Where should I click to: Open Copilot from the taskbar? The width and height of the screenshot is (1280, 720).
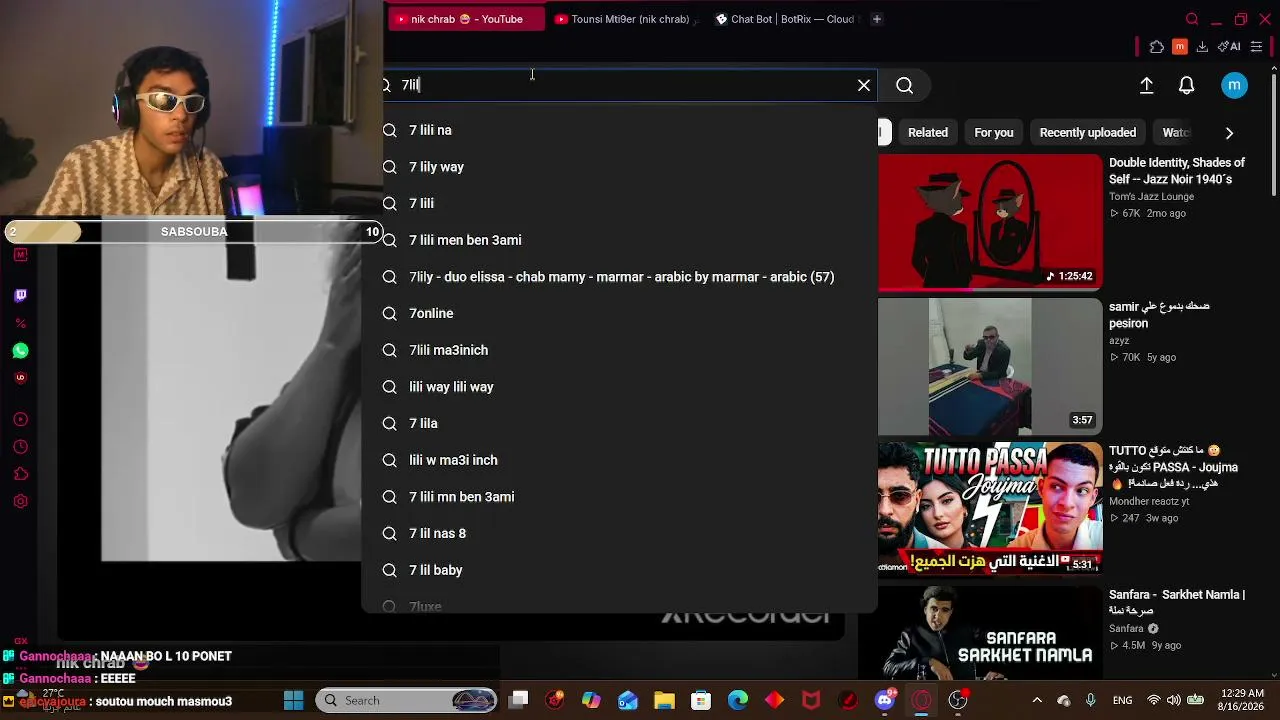[x=591, y=700]
